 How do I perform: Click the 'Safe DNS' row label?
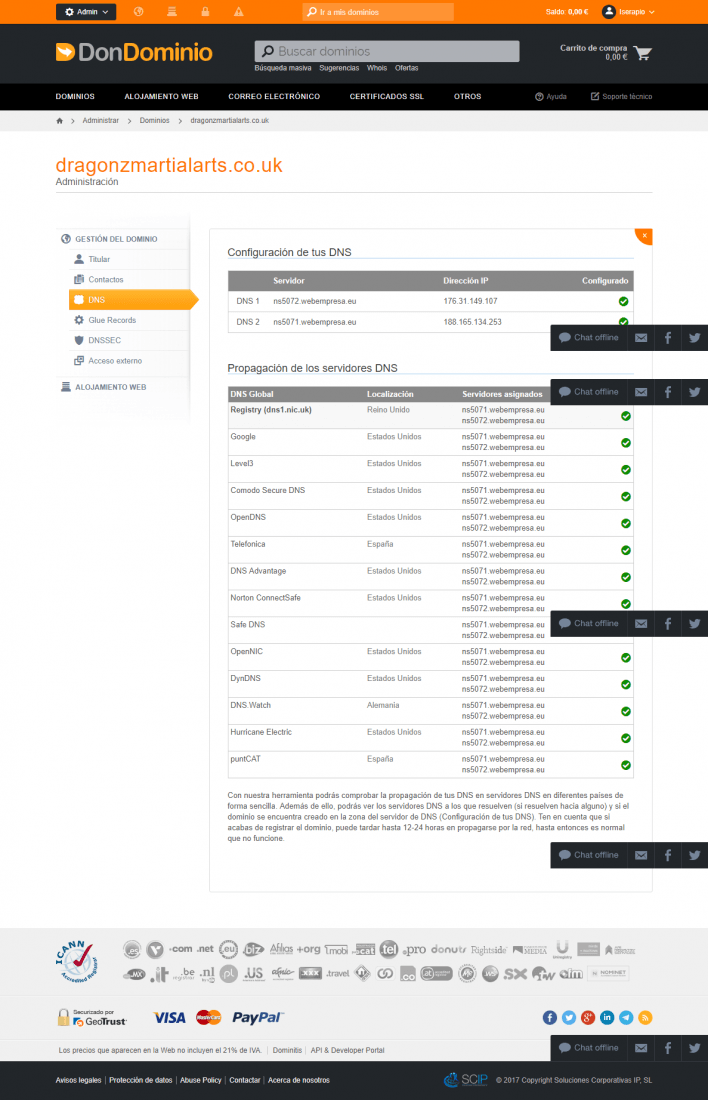[x=248, y=624]
